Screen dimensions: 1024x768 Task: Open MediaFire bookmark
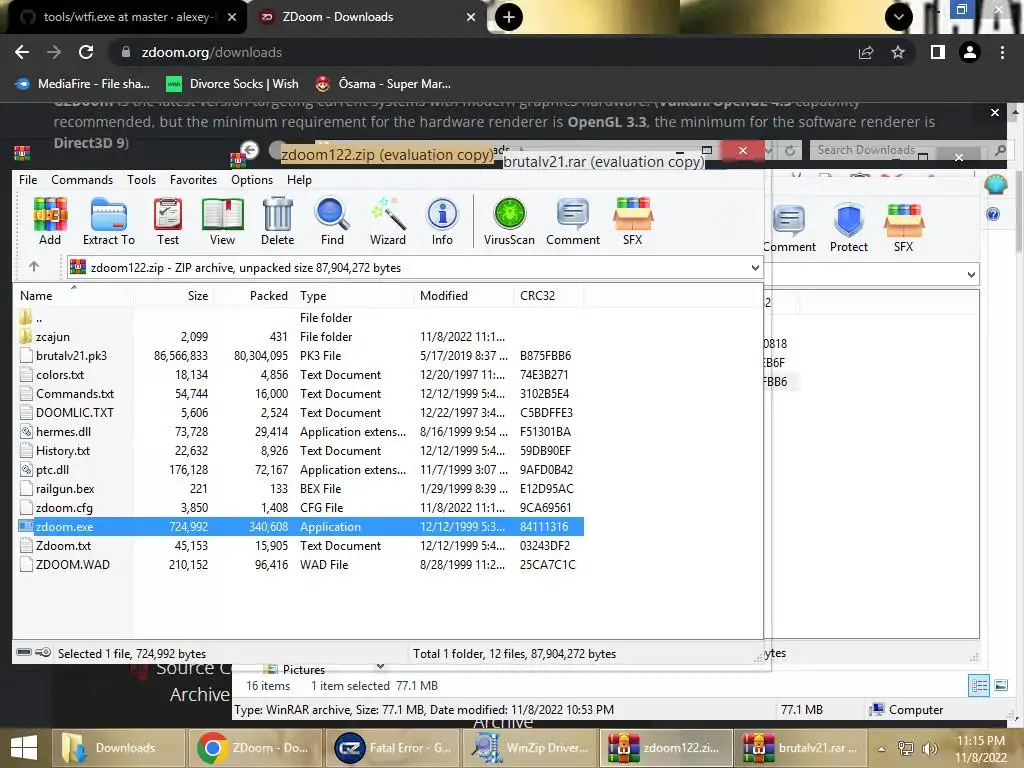click(83, 84)
